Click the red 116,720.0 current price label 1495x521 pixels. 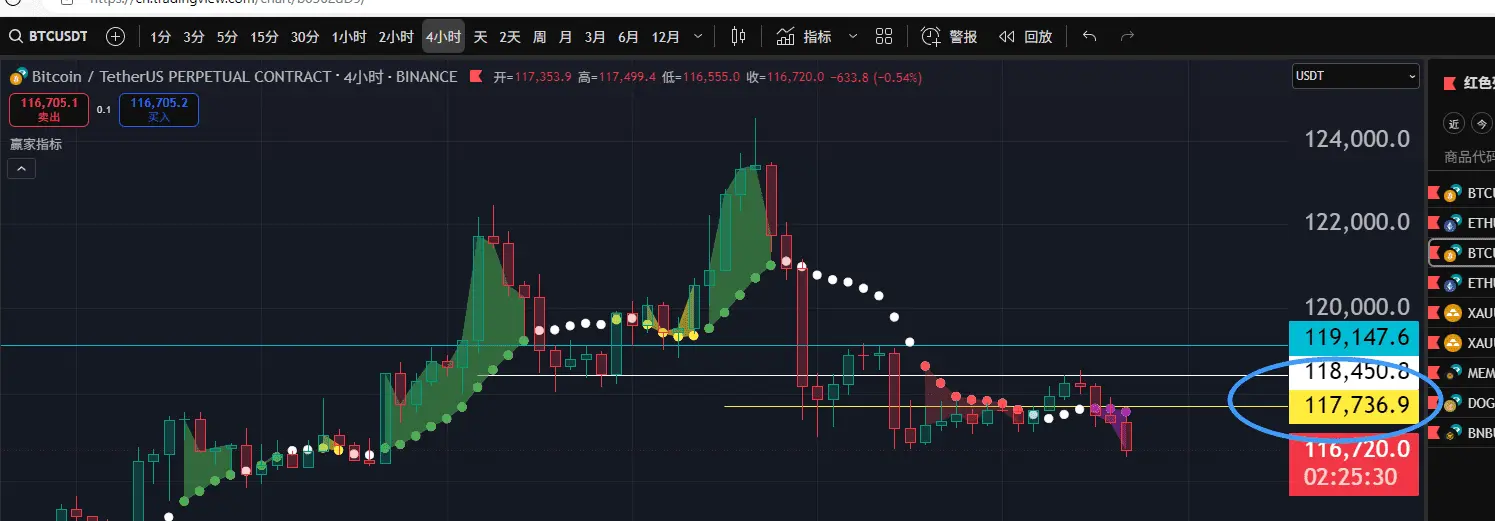(x=1354, y=465)
